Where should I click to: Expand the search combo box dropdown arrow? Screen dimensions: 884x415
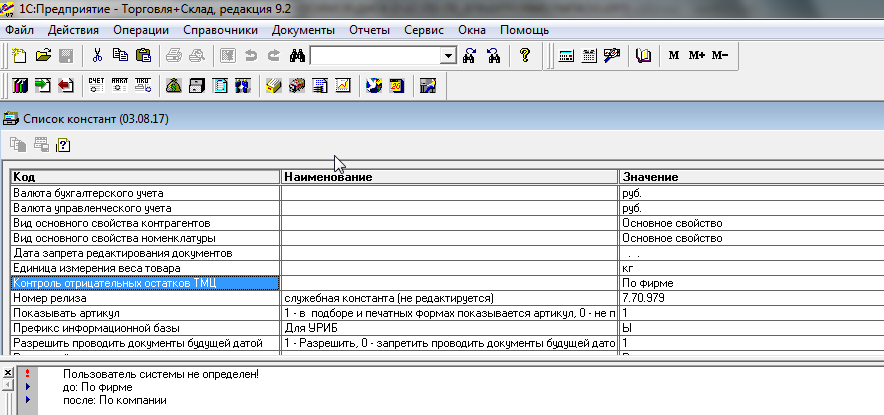tap(449, 55)
